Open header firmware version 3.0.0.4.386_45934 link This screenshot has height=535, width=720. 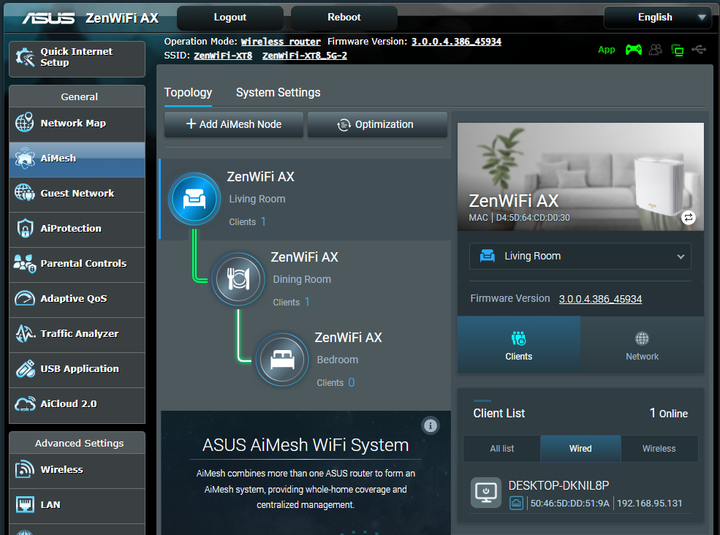pyautogui.click(x=456, y=42)
